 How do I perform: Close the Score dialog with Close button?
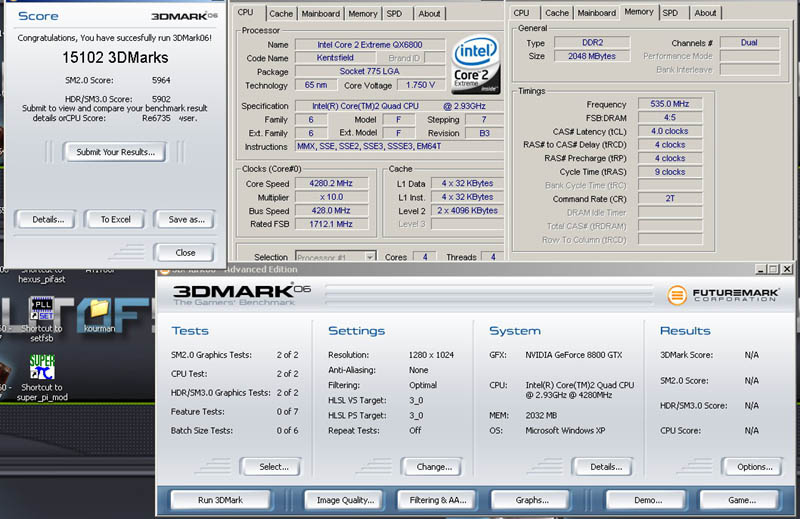[185, 253]
